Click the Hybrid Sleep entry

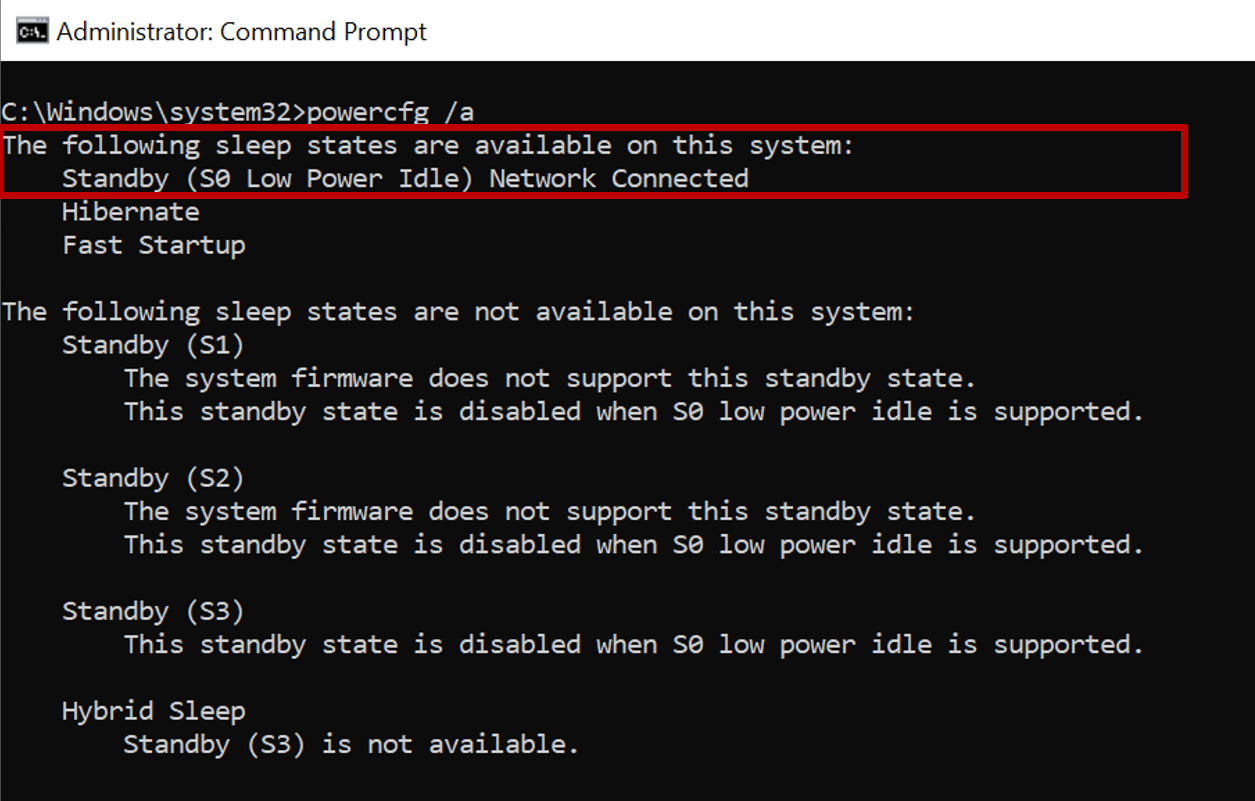(153, 710)
